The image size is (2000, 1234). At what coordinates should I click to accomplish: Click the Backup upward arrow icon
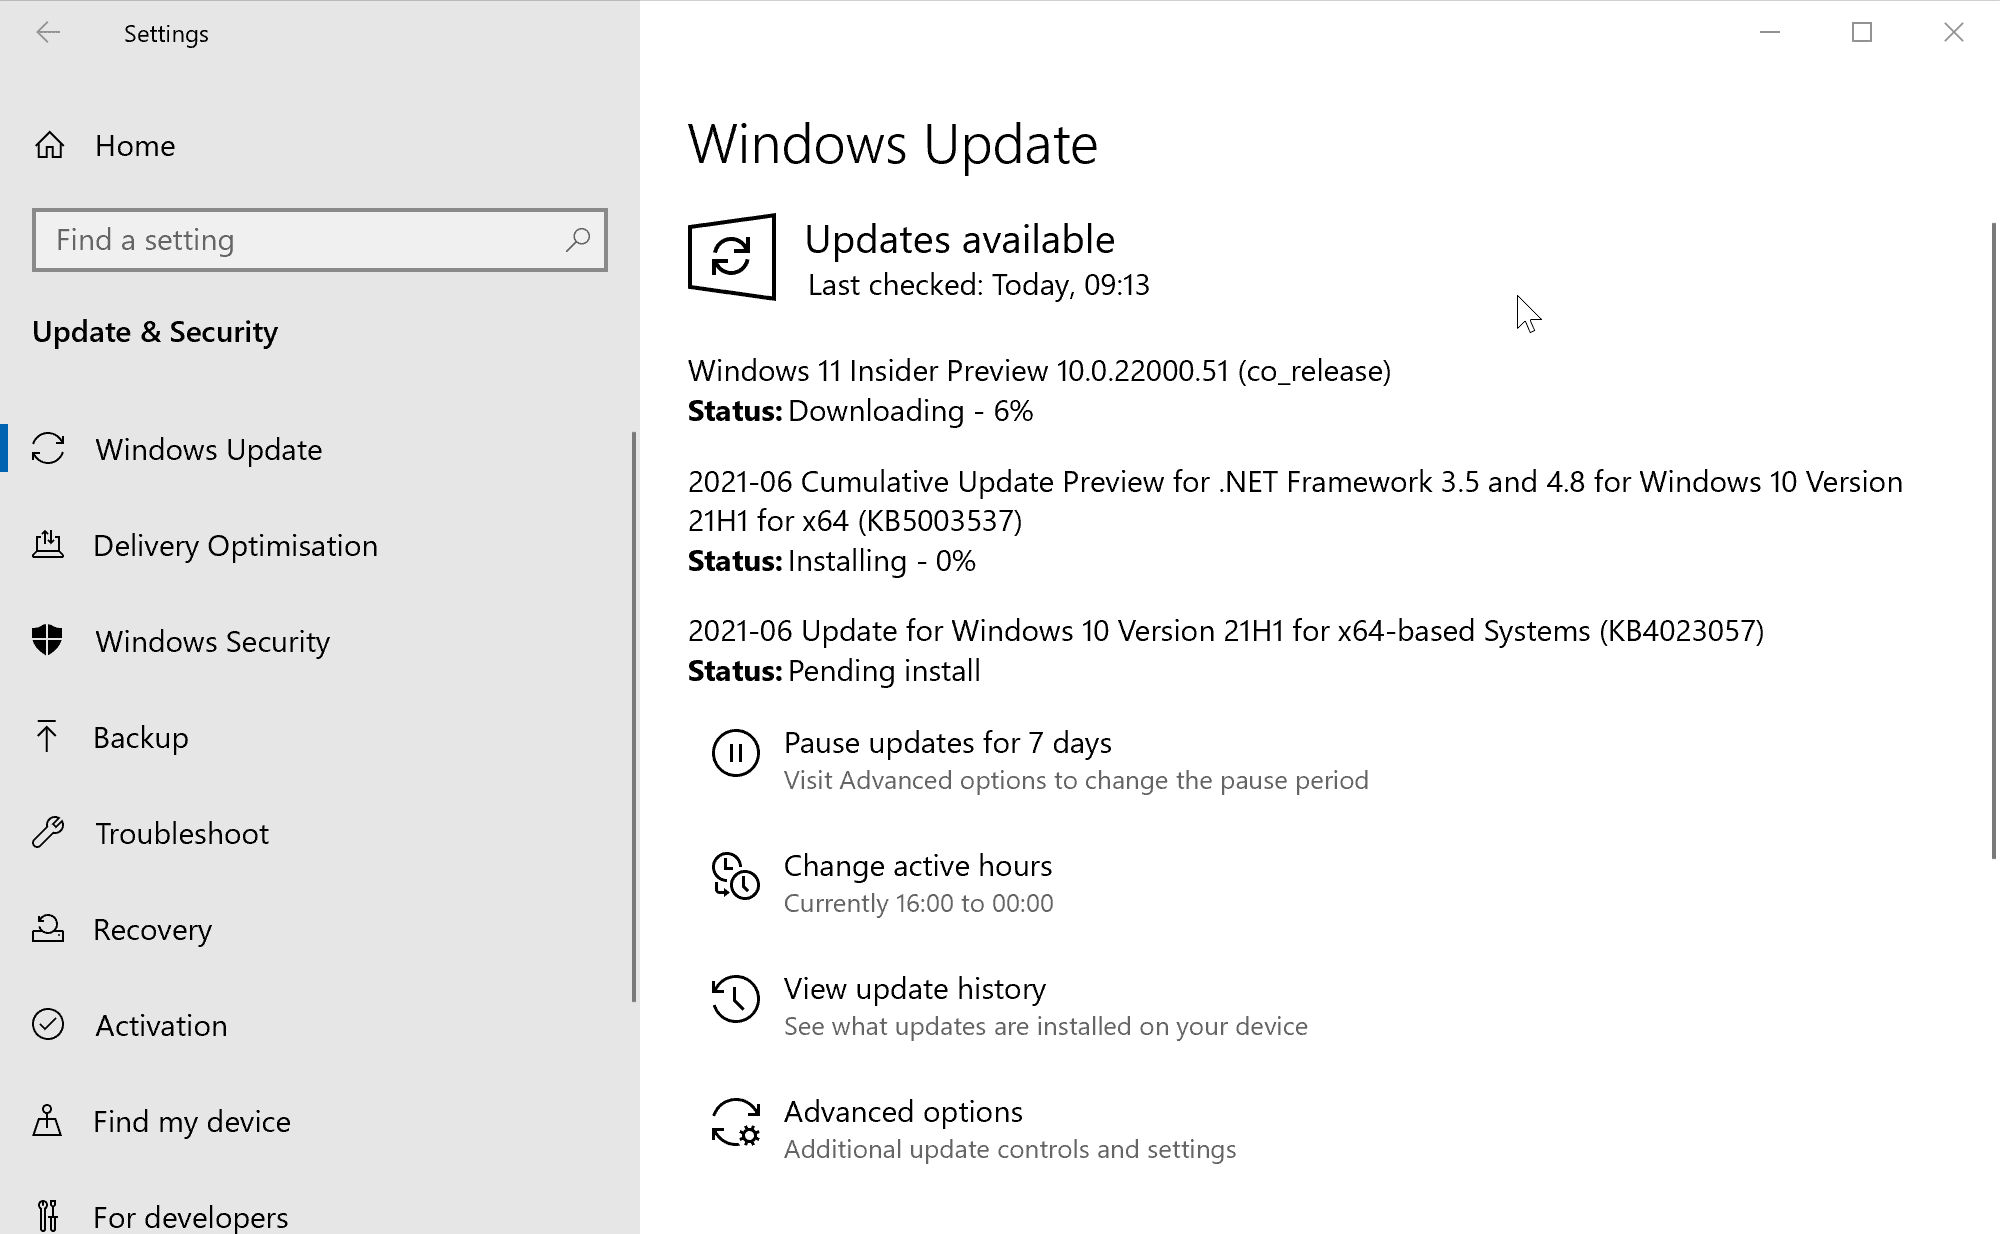tap(47, 736)
